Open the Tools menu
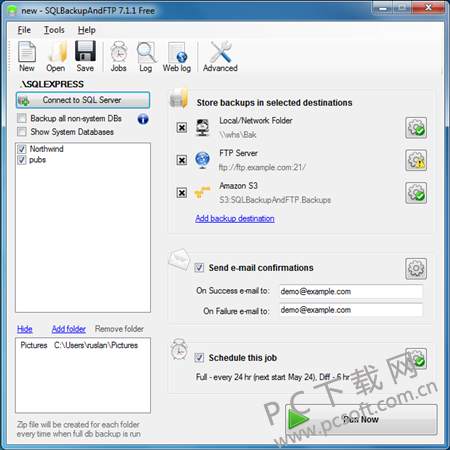 click(x=54, y=30)
